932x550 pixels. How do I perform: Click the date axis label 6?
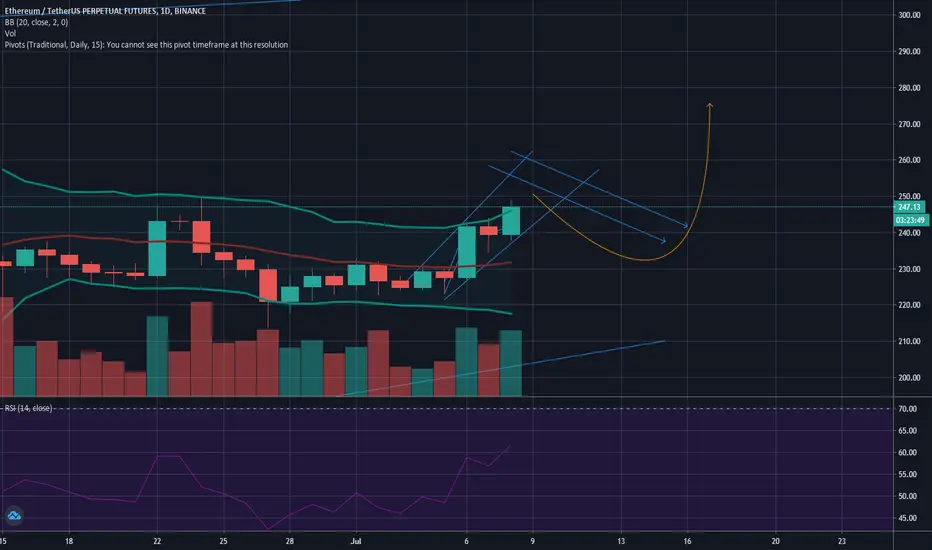pos(466,541)
